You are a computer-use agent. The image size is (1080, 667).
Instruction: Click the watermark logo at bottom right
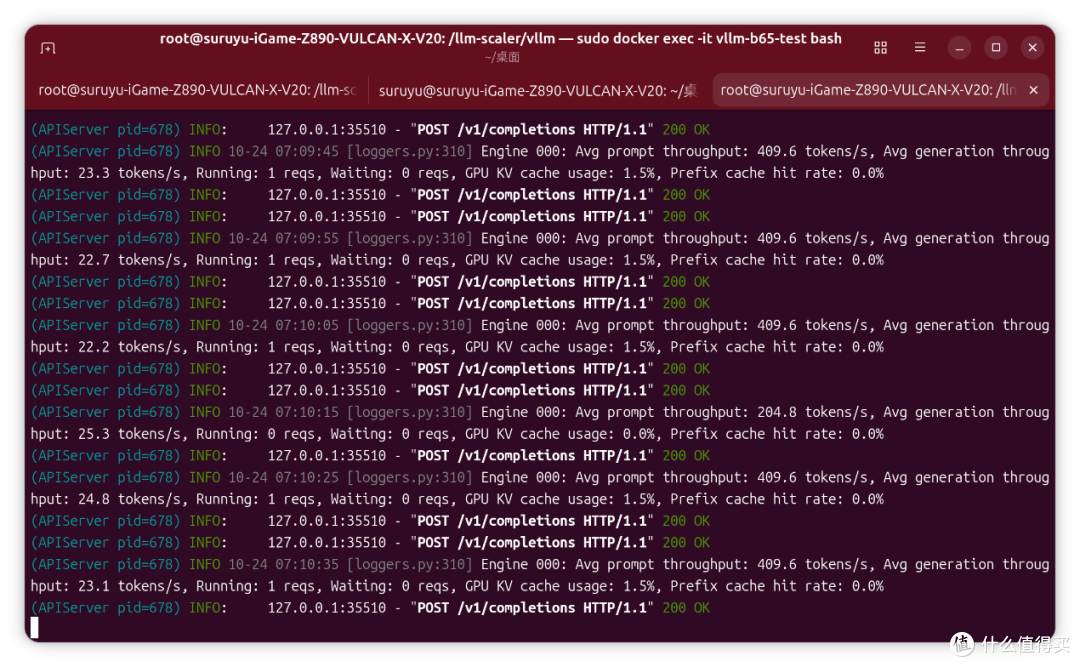pyautogui.click(x=962, y=644)
